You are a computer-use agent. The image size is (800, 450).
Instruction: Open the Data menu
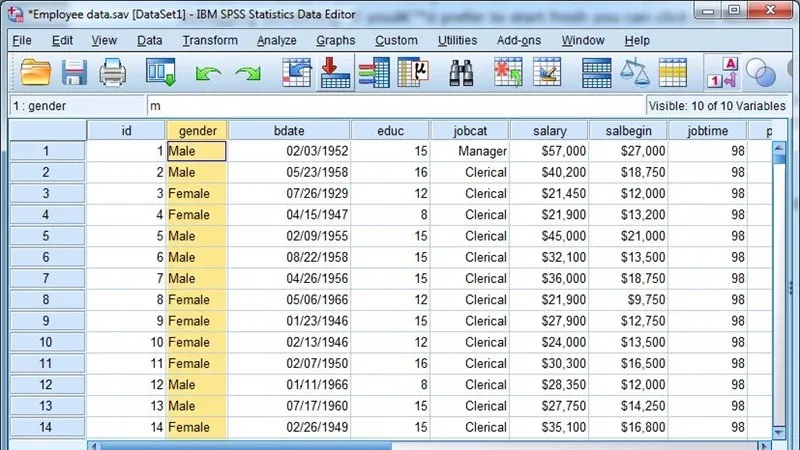coord(149,40)
